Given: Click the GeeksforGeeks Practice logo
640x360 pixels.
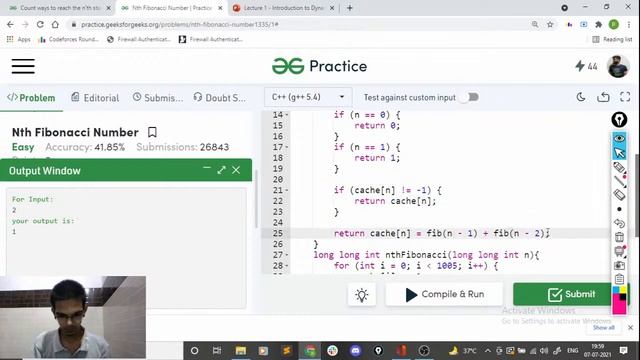Looking at the screenshot, I should 320,66.
